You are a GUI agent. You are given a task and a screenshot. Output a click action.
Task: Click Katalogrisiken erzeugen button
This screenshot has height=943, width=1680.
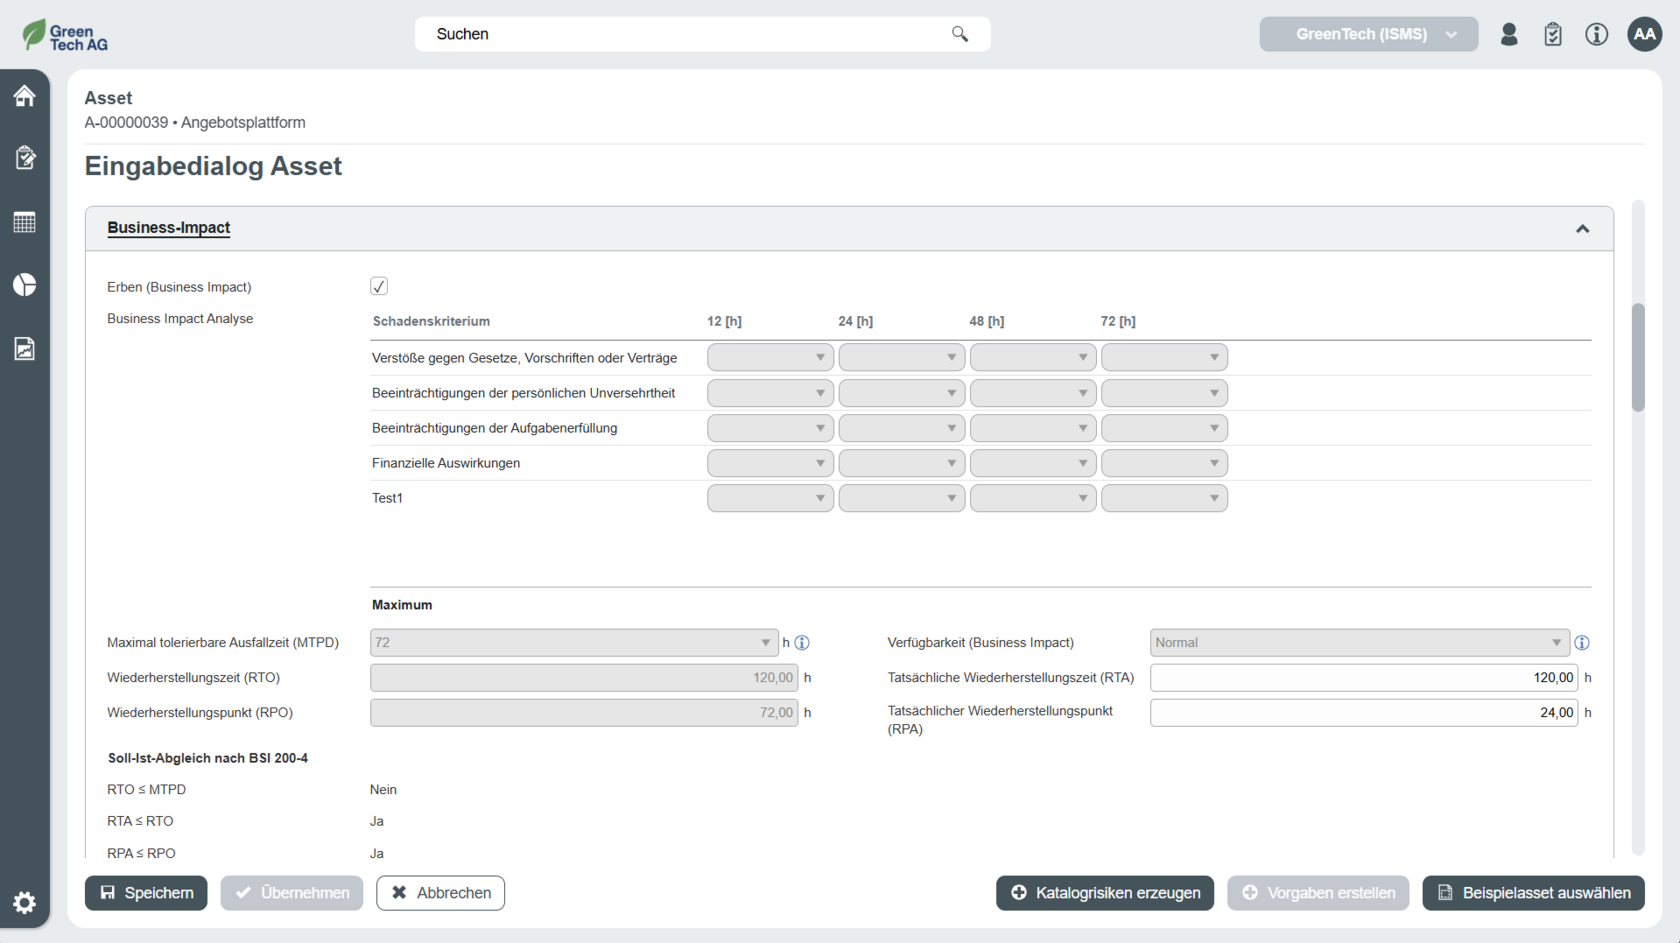point(1105,893)
